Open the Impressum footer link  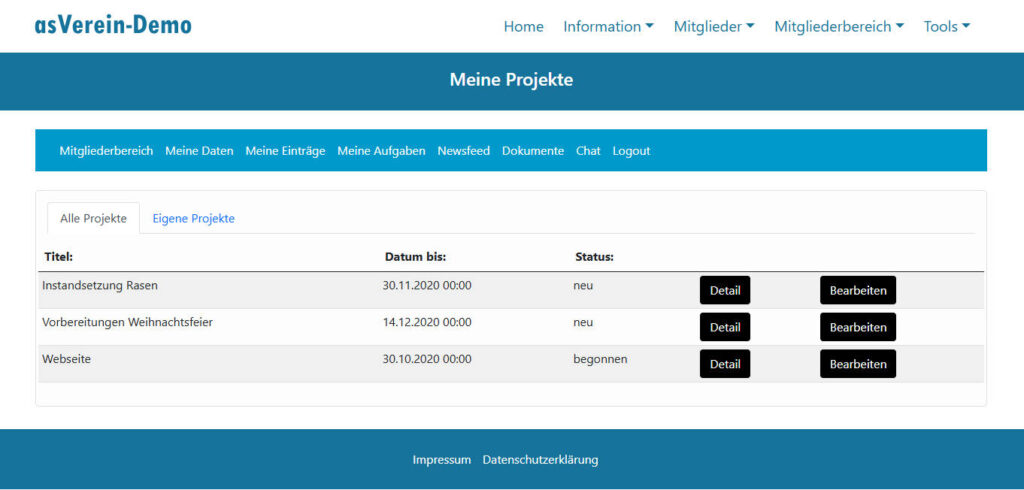click(x=441, y=460)
